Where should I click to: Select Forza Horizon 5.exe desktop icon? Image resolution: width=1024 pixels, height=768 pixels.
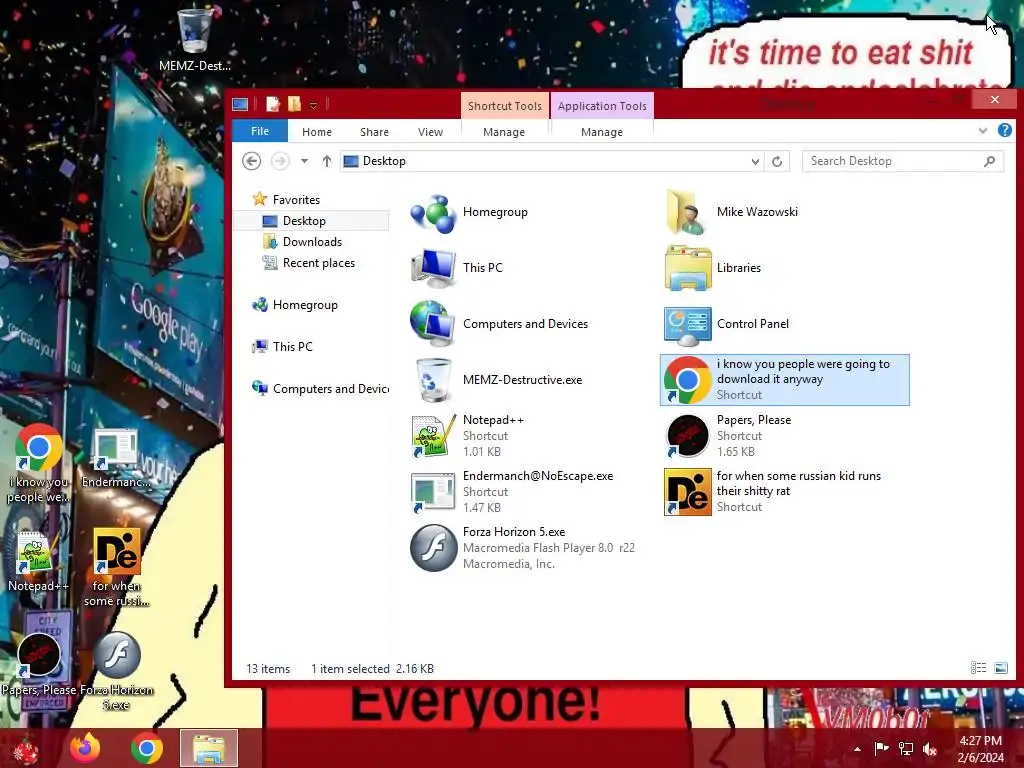click(x=117, y=654)
